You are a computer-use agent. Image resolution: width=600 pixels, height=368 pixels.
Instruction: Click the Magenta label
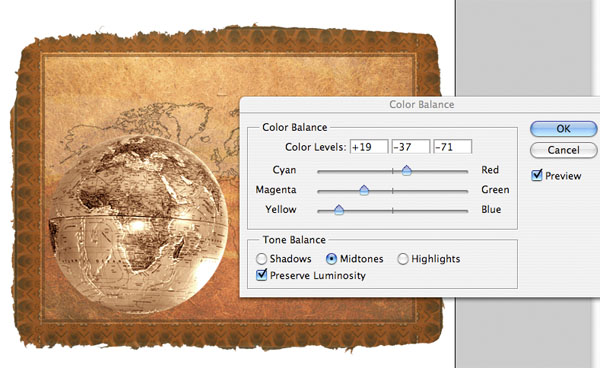(x=276, y=190)
